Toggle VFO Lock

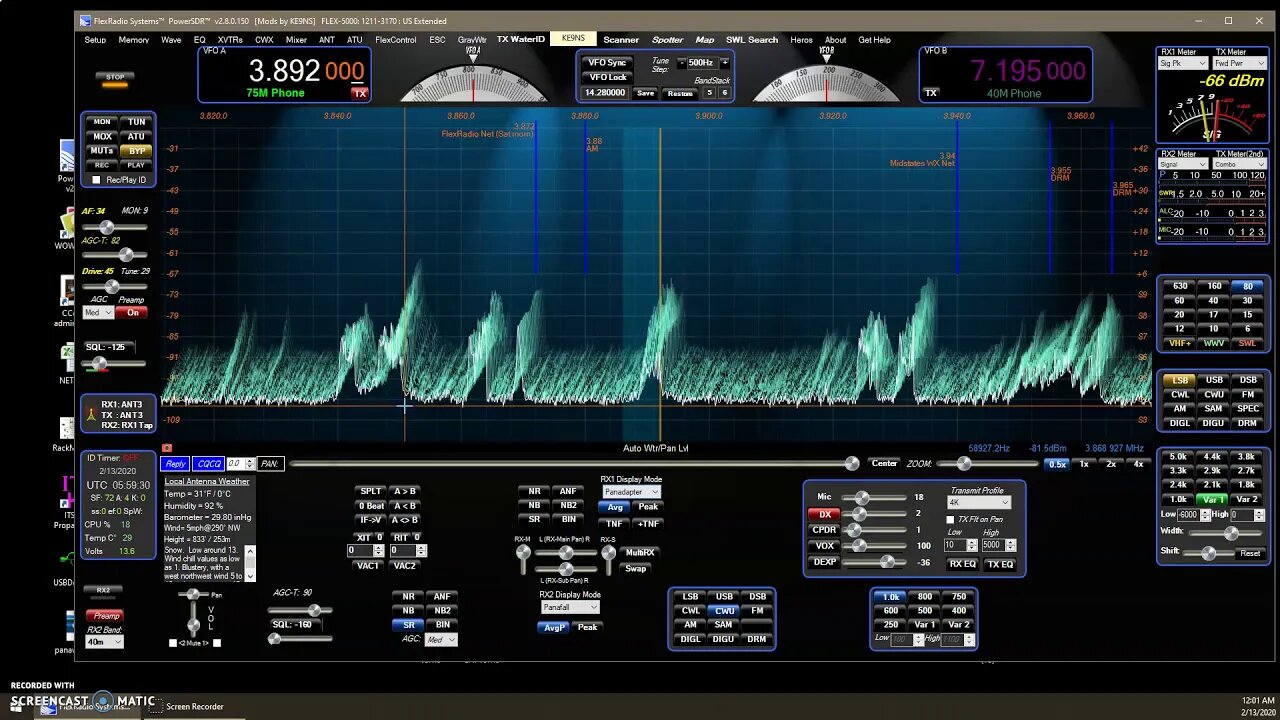click(607, 77)
